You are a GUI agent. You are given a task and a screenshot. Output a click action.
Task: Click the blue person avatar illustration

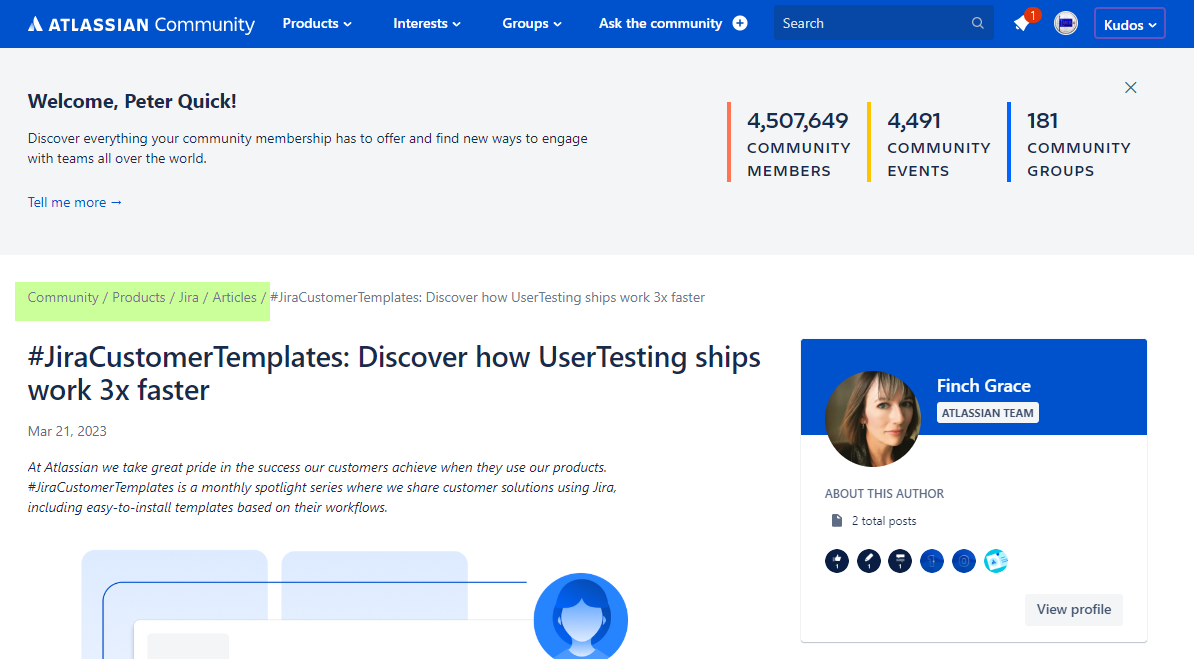(x=581, y=616)
